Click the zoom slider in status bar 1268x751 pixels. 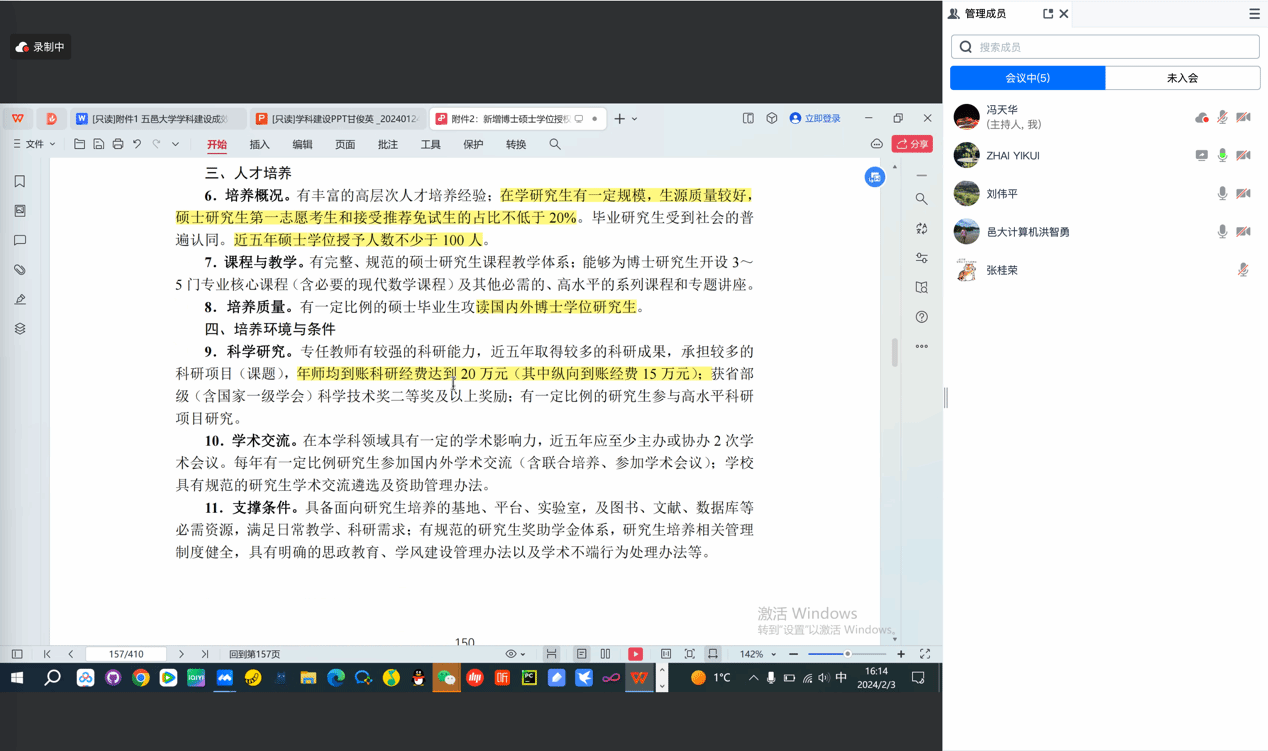(x=847, y=654)
